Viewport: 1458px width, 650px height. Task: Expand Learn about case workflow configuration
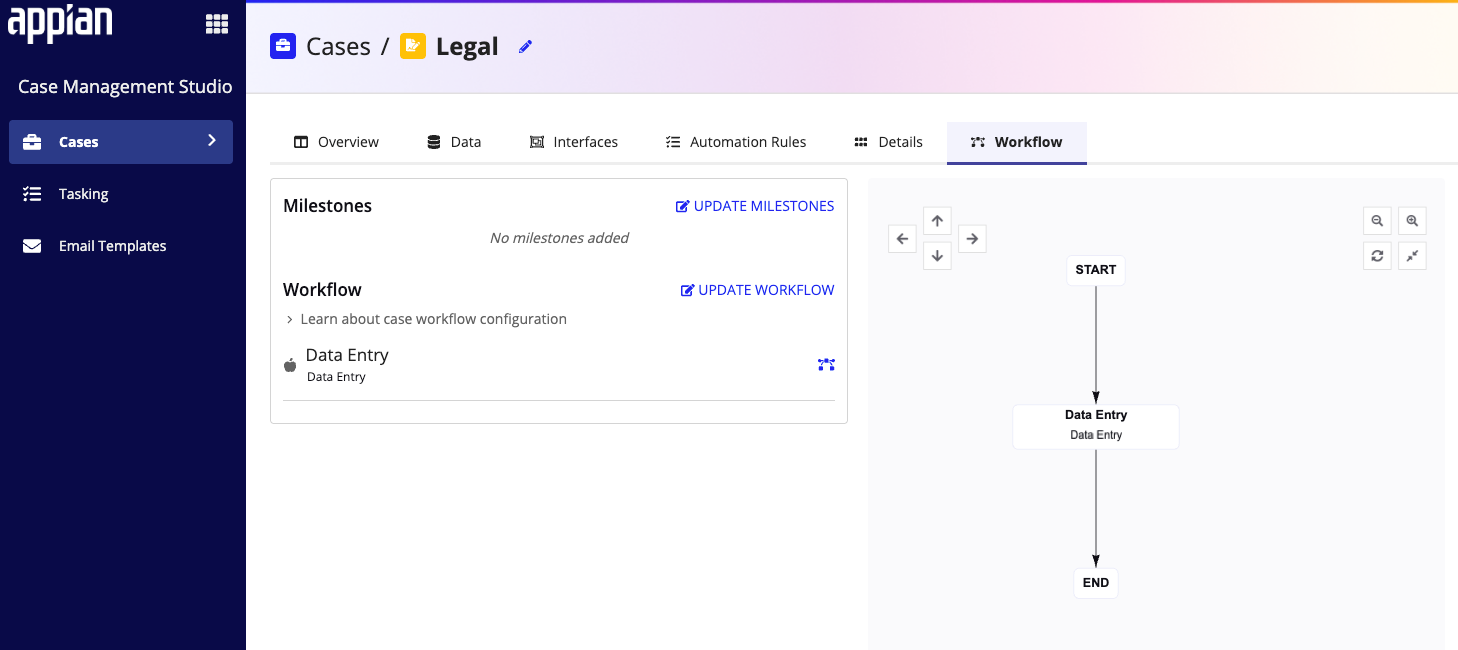[426, 319]
